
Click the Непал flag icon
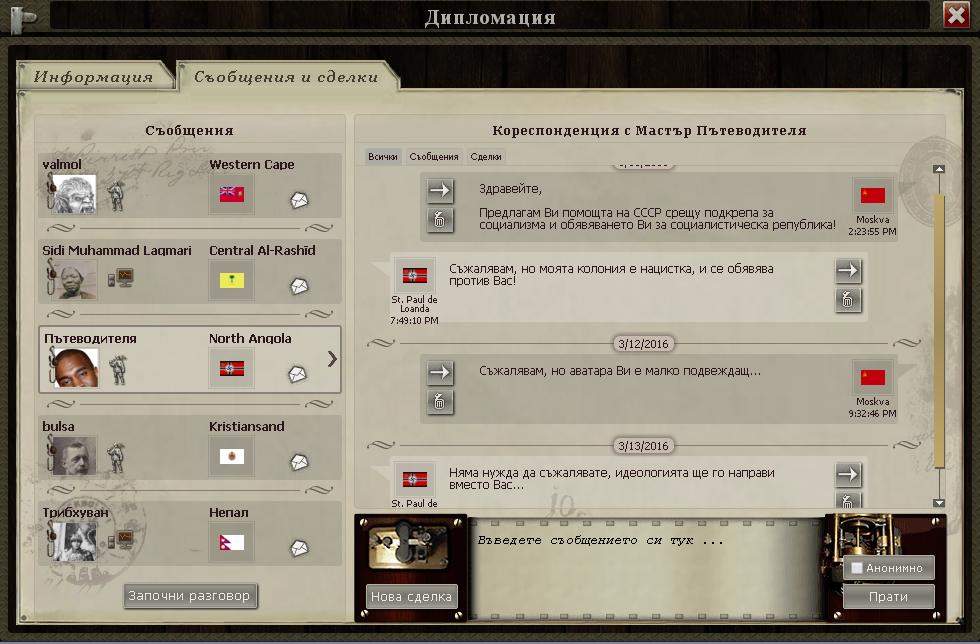(232, 542)
